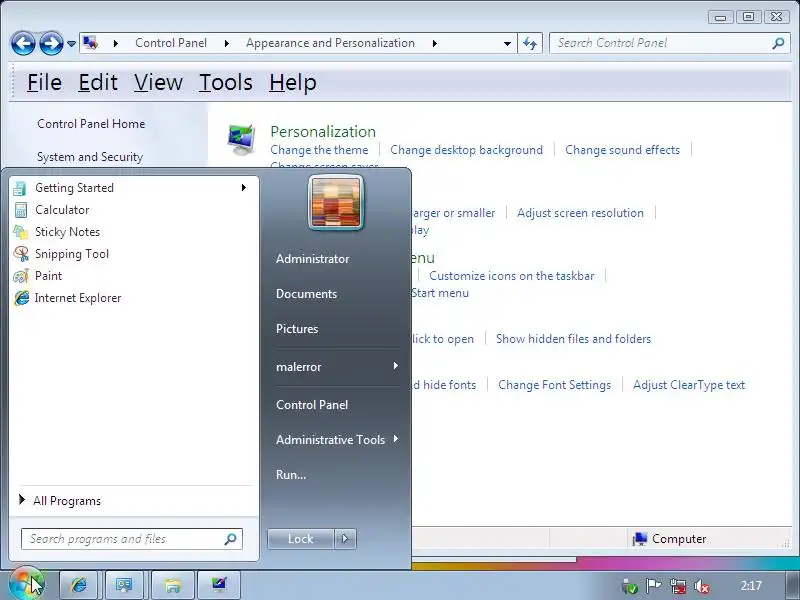Click the Control Panel search magnifier icon
The image size is (800, 600).
[778, 43]
